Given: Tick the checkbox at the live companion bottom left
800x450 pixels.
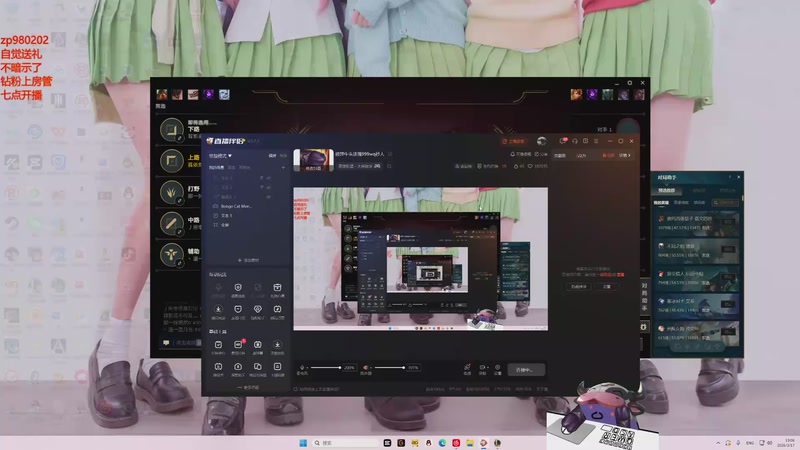Looking at the screenshot, I should 296,389.
